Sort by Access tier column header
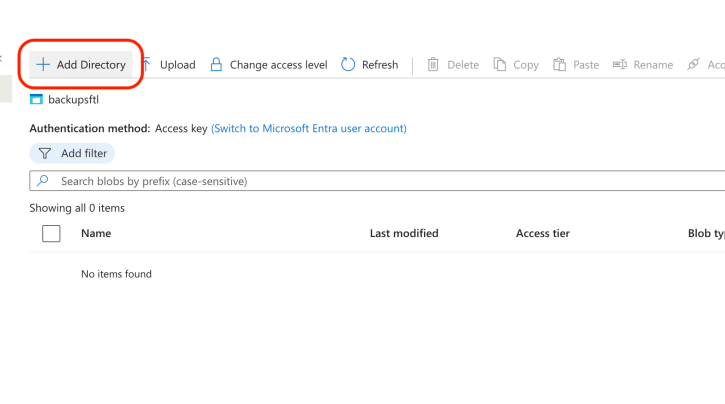Image resolution: width=725 pixels, height=404 pixels. click(x=542, y=234)
